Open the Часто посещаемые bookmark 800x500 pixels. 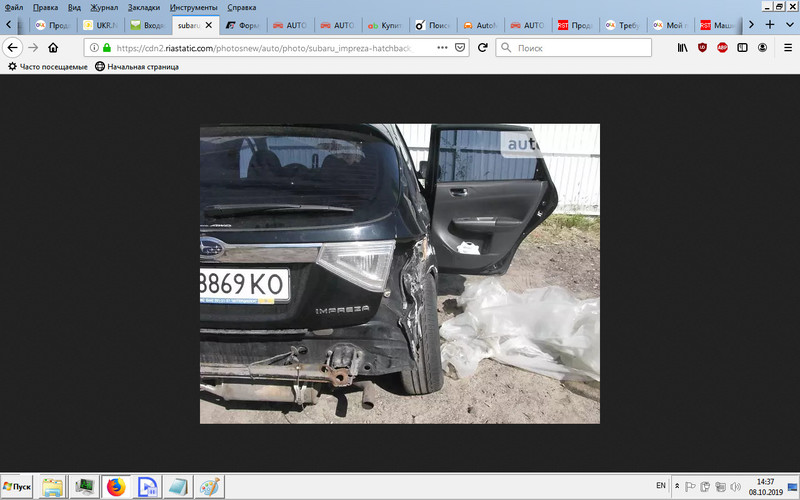pos(47,66)
